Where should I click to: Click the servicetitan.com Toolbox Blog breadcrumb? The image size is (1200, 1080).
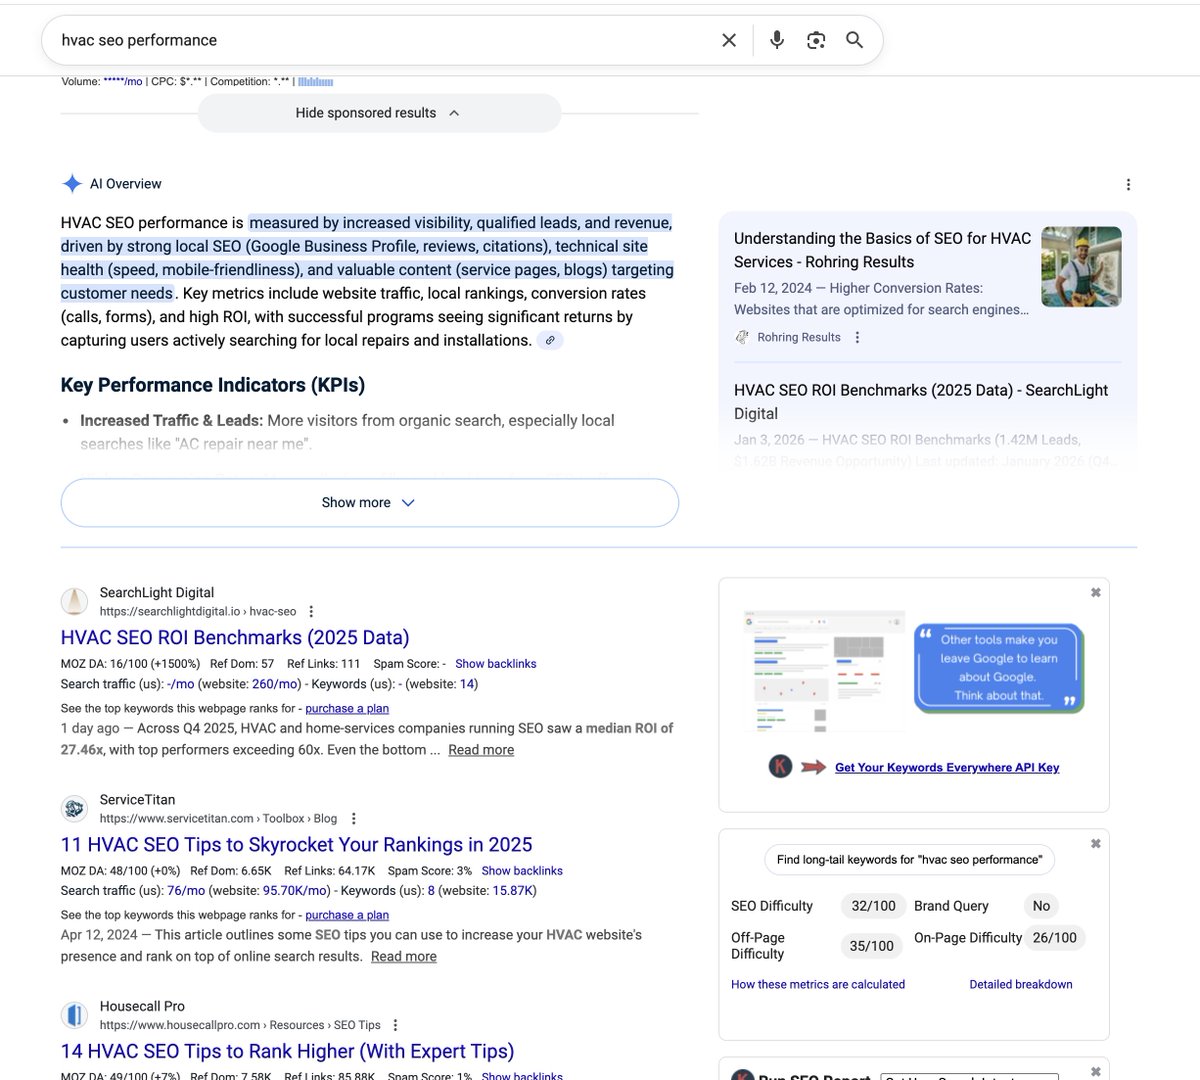(x=219, y=818)
